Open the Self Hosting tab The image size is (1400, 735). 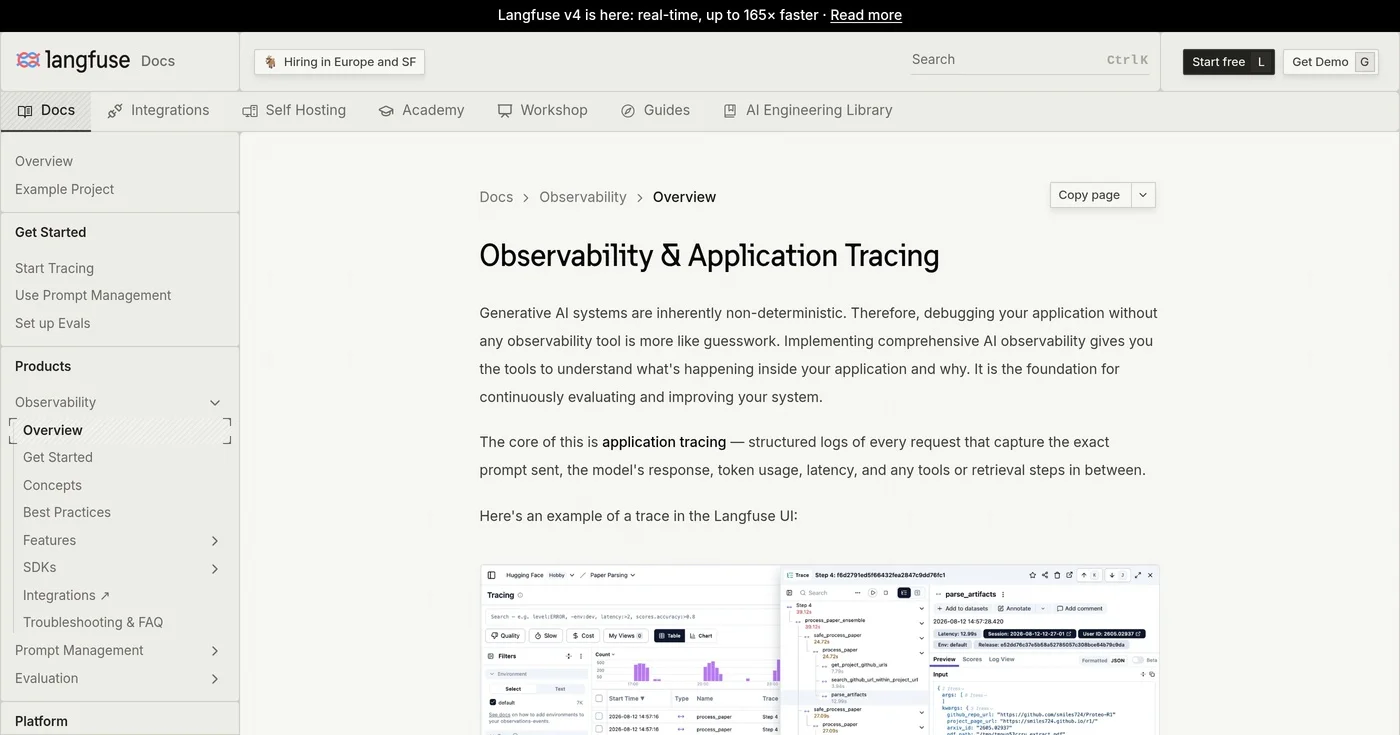pos(294,111)
